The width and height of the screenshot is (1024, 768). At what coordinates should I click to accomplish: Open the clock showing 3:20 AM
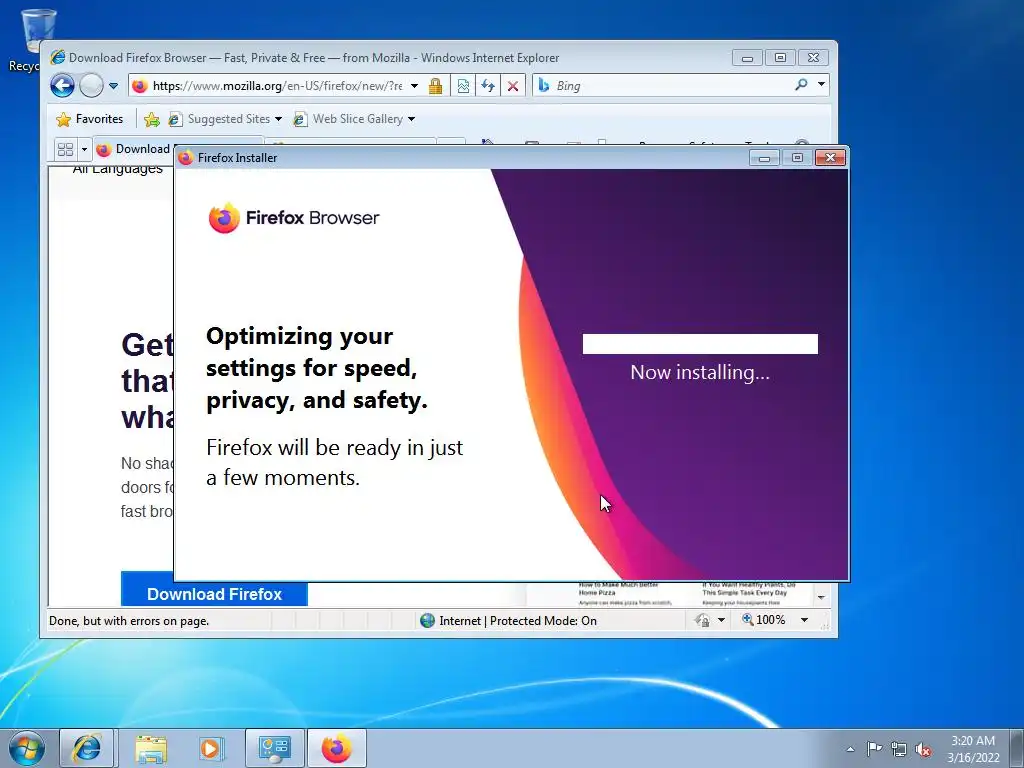973,748
